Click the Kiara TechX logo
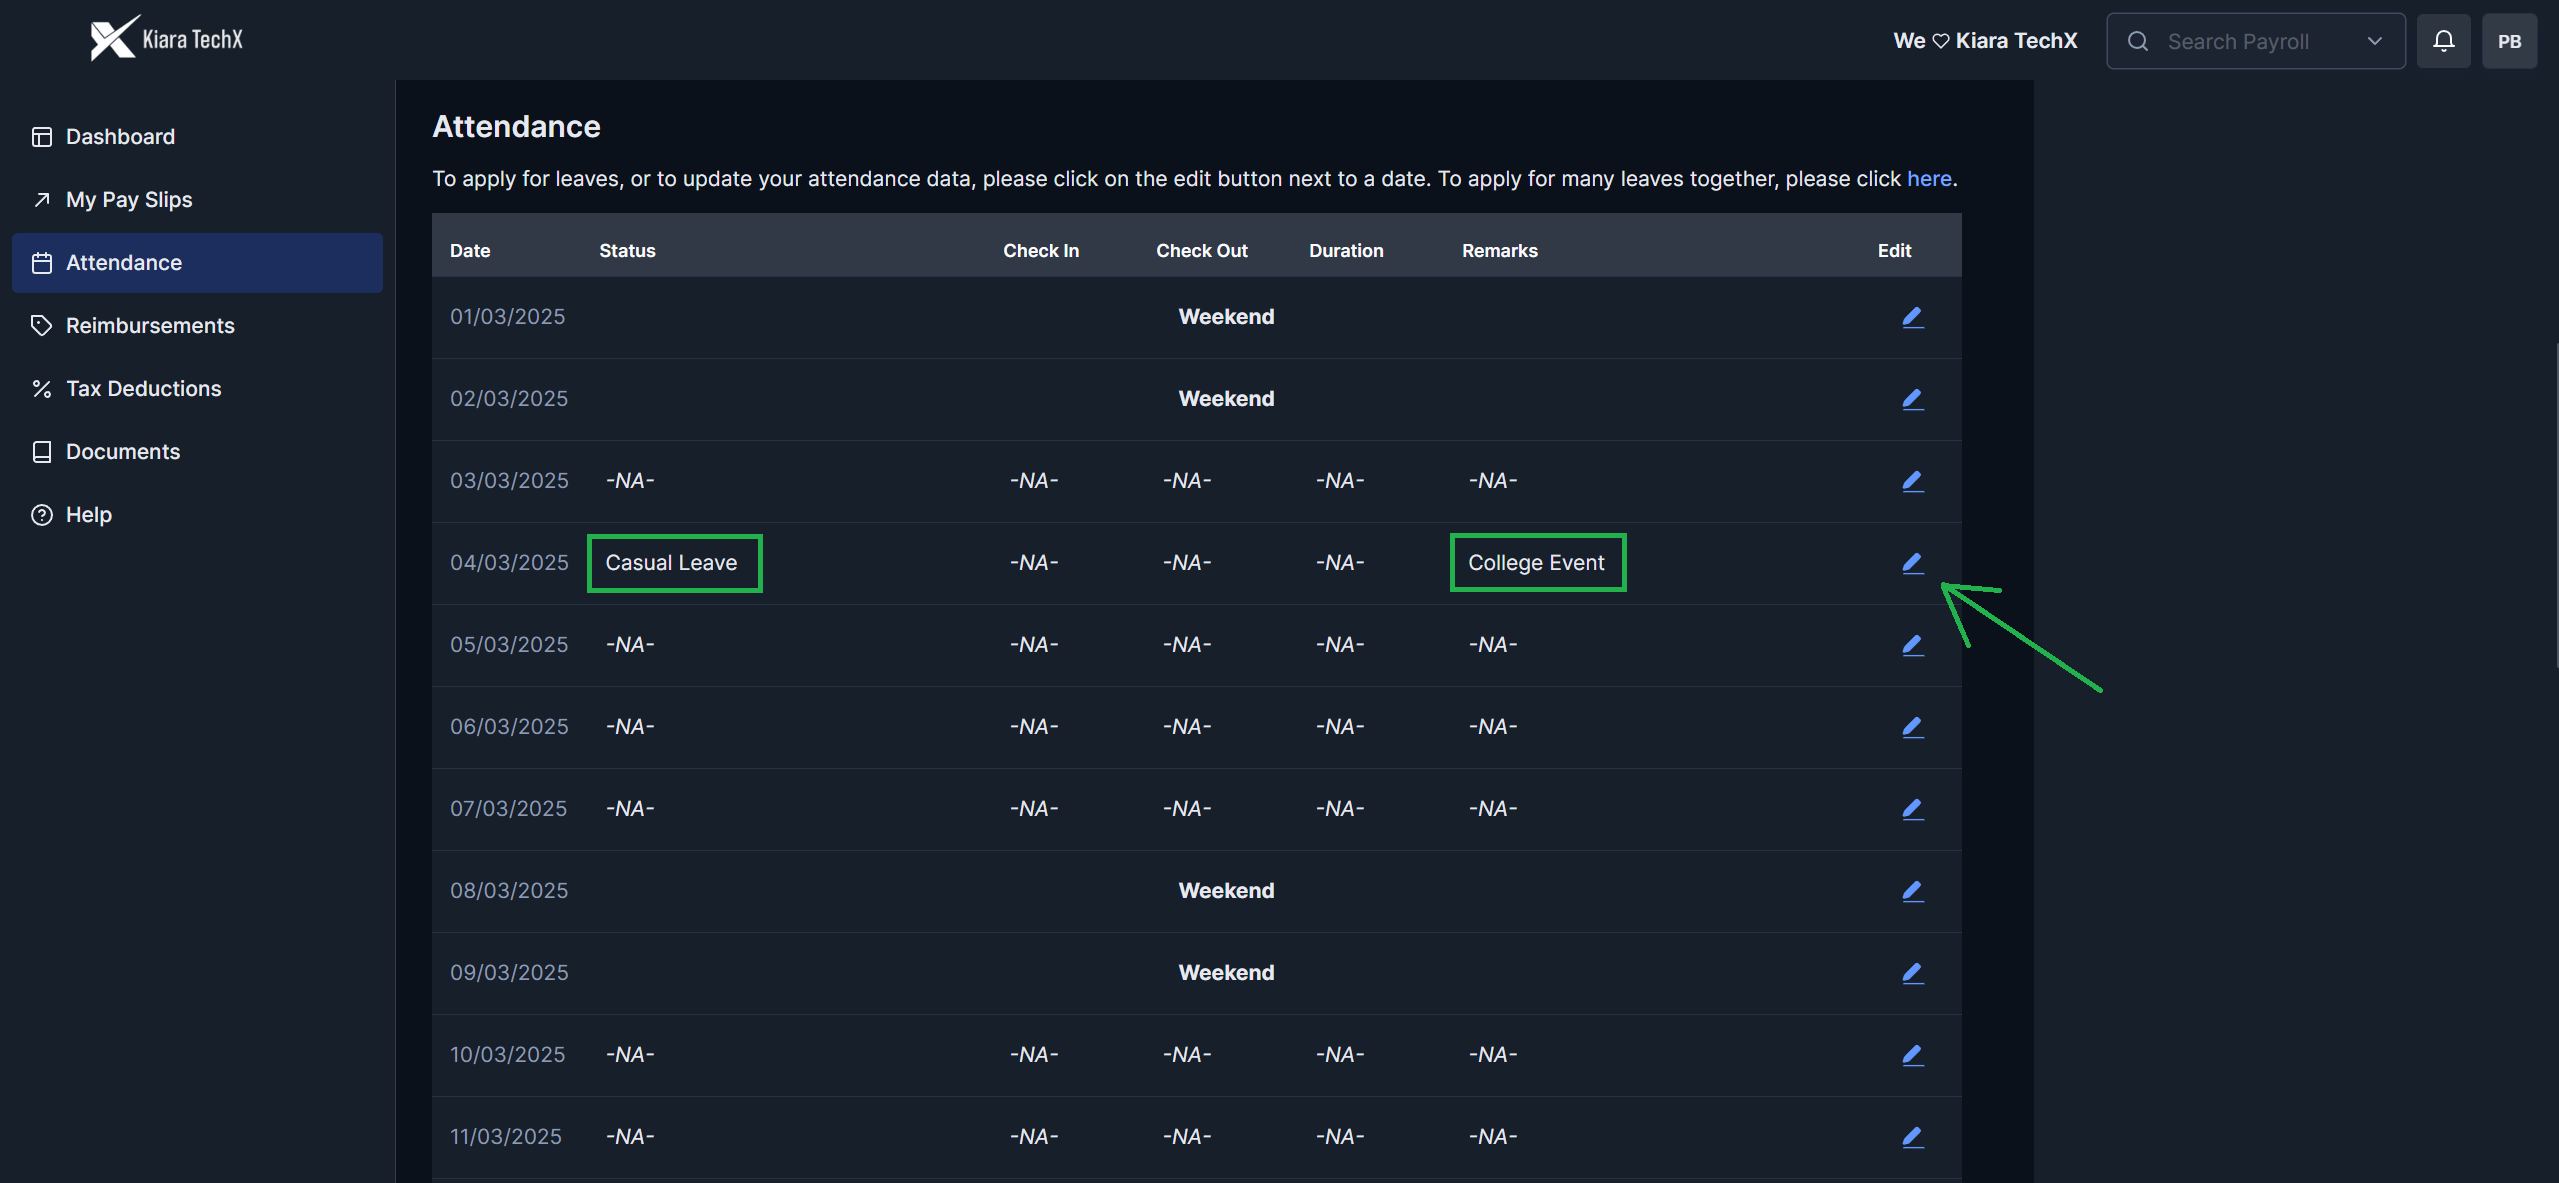 [x=166, y=39]
